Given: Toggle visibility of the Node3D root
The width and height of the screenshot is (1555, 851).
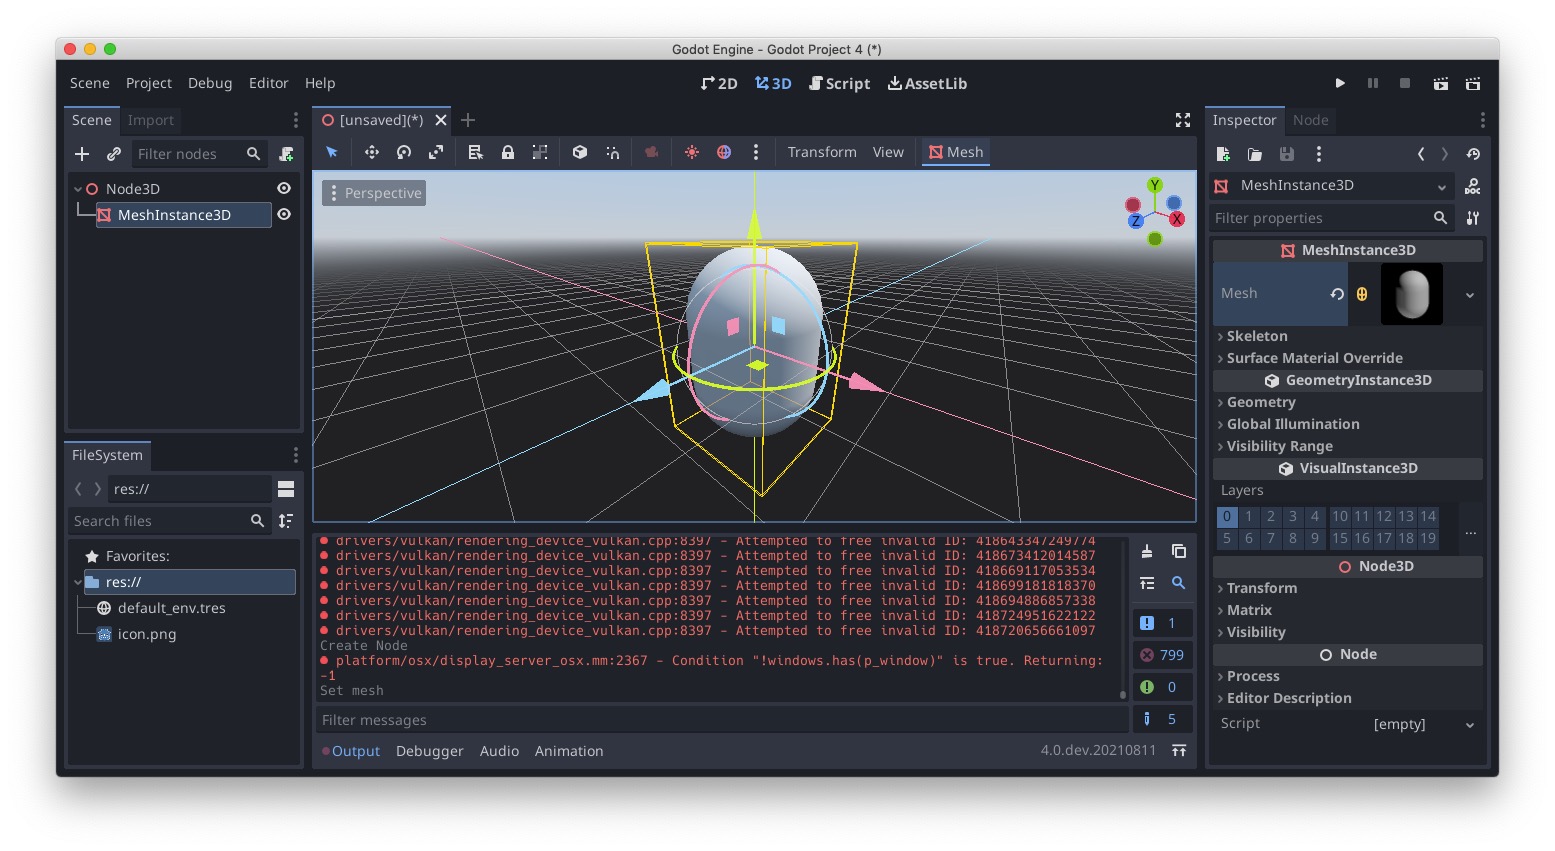Looking at the screenshot, I should pyautogui.click(x=283, y=188).
